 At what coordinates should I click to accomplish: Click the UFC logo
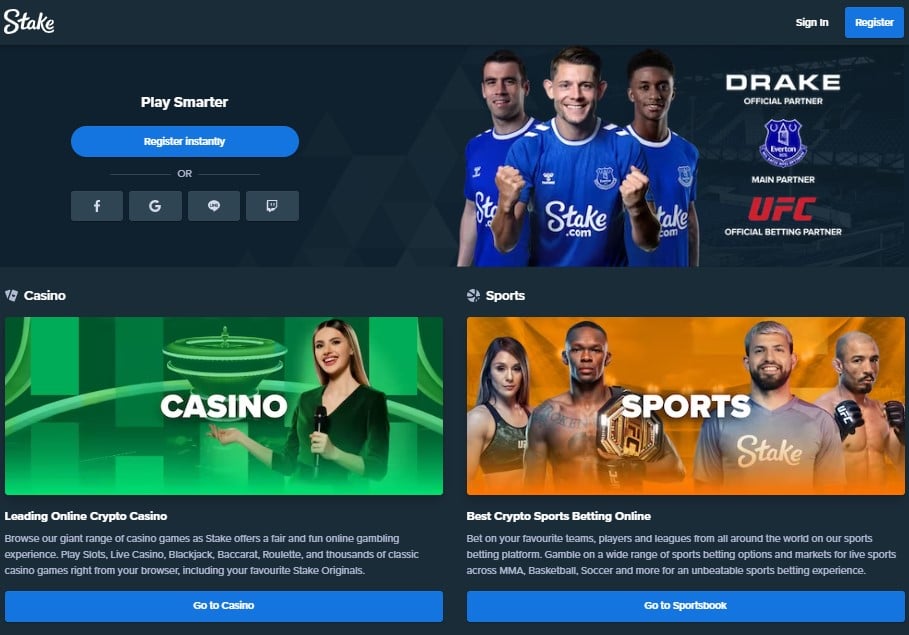click(782, 209)
